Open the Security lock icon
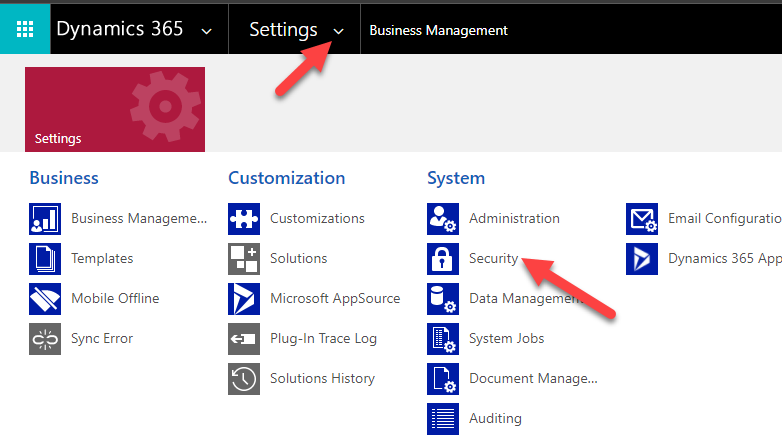 (x=443, y=259)
